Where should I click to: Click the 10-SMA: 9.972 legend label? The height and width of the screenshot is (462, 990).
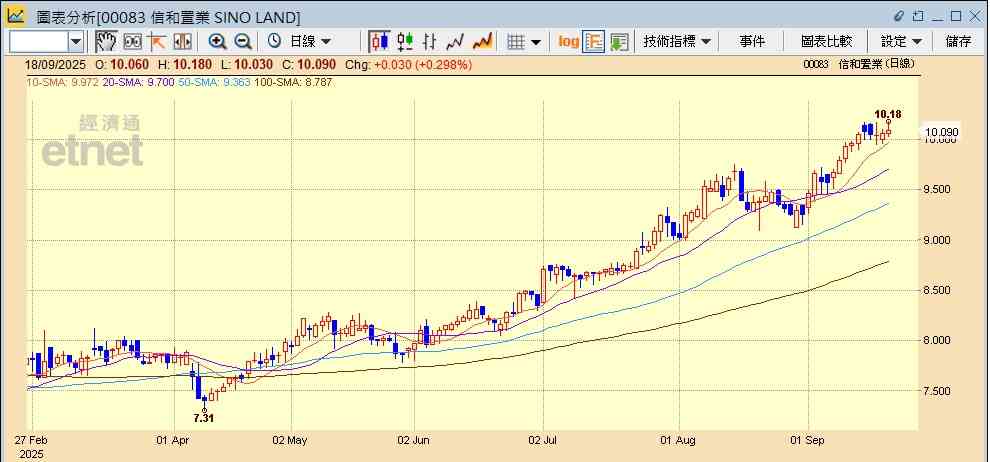coord(63,82)
